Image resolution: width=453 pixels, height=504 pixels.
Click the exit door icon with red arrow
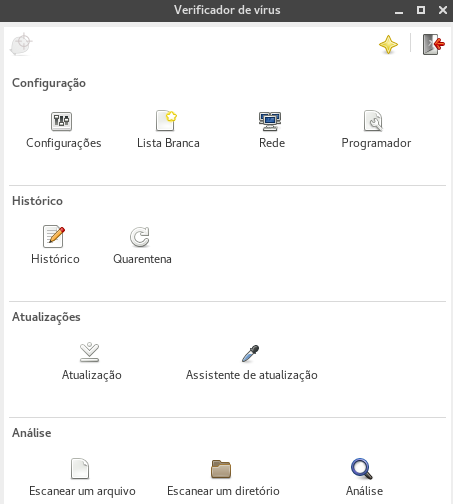434,44
